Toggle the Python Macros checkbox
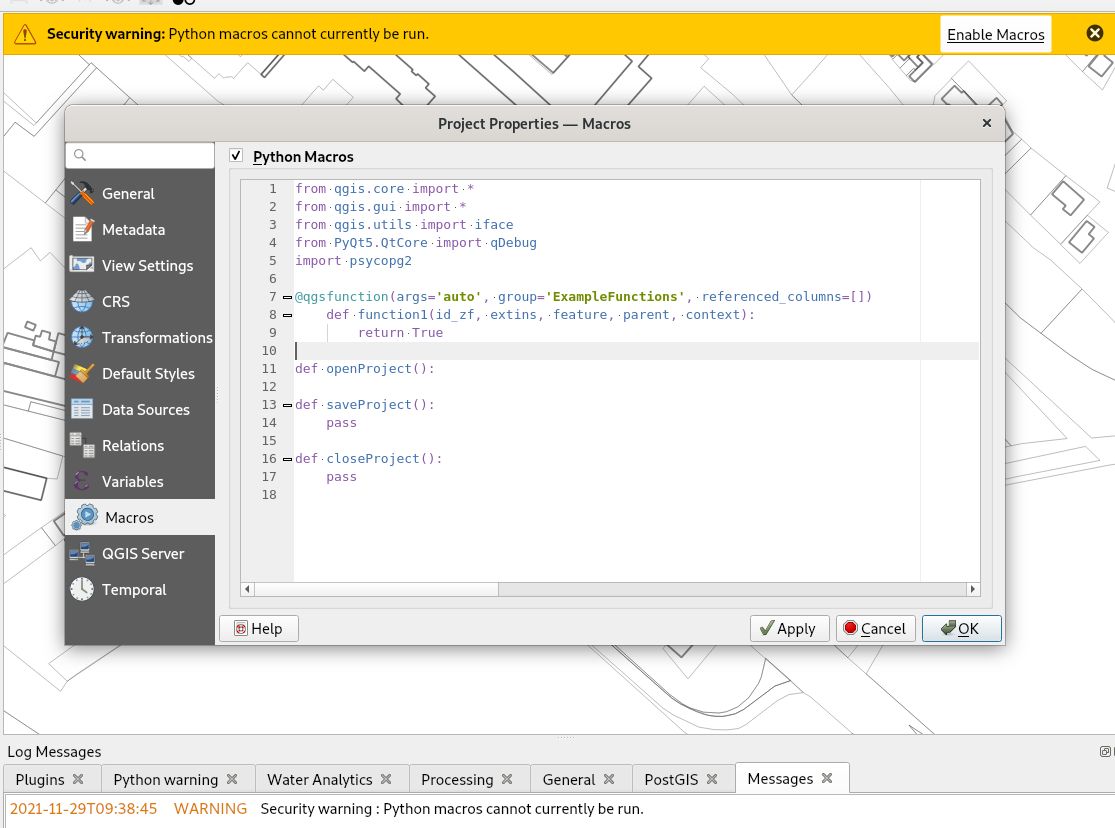Image resolution: width=1115 pixels, height=828 pixels. pos(236,156)
